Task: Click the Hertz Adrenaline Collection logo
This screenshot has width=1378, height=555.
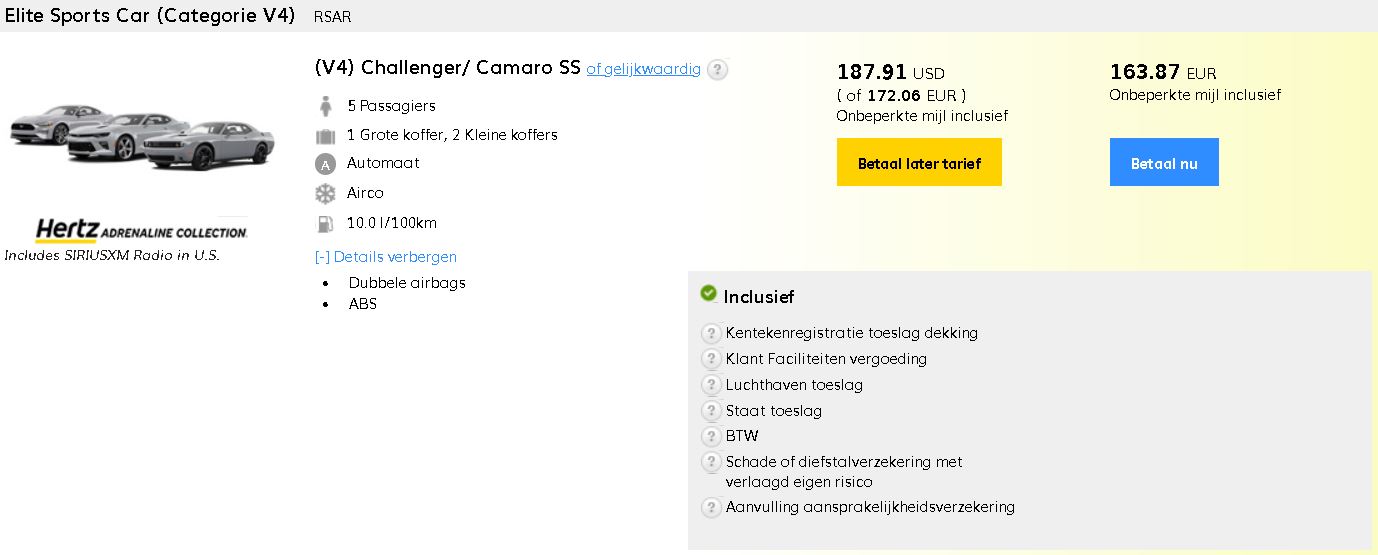Action: [x=141, y=230]
